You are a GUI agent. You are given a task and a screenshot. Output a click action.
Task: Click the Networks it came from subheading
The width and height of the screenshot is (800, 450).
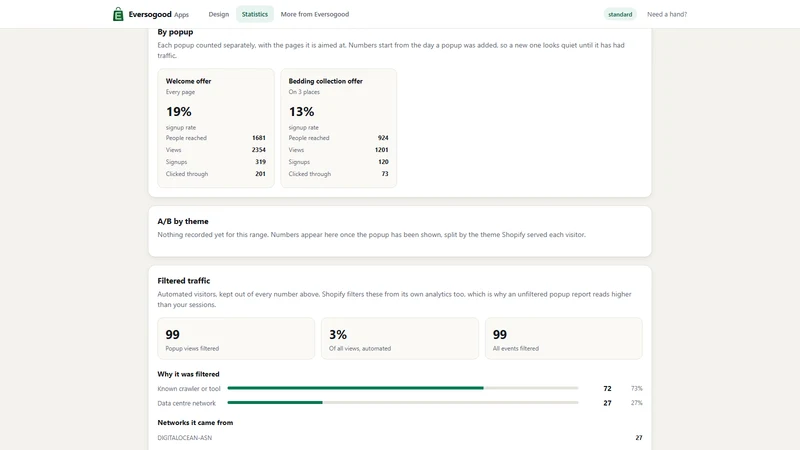tap(195, 423)
